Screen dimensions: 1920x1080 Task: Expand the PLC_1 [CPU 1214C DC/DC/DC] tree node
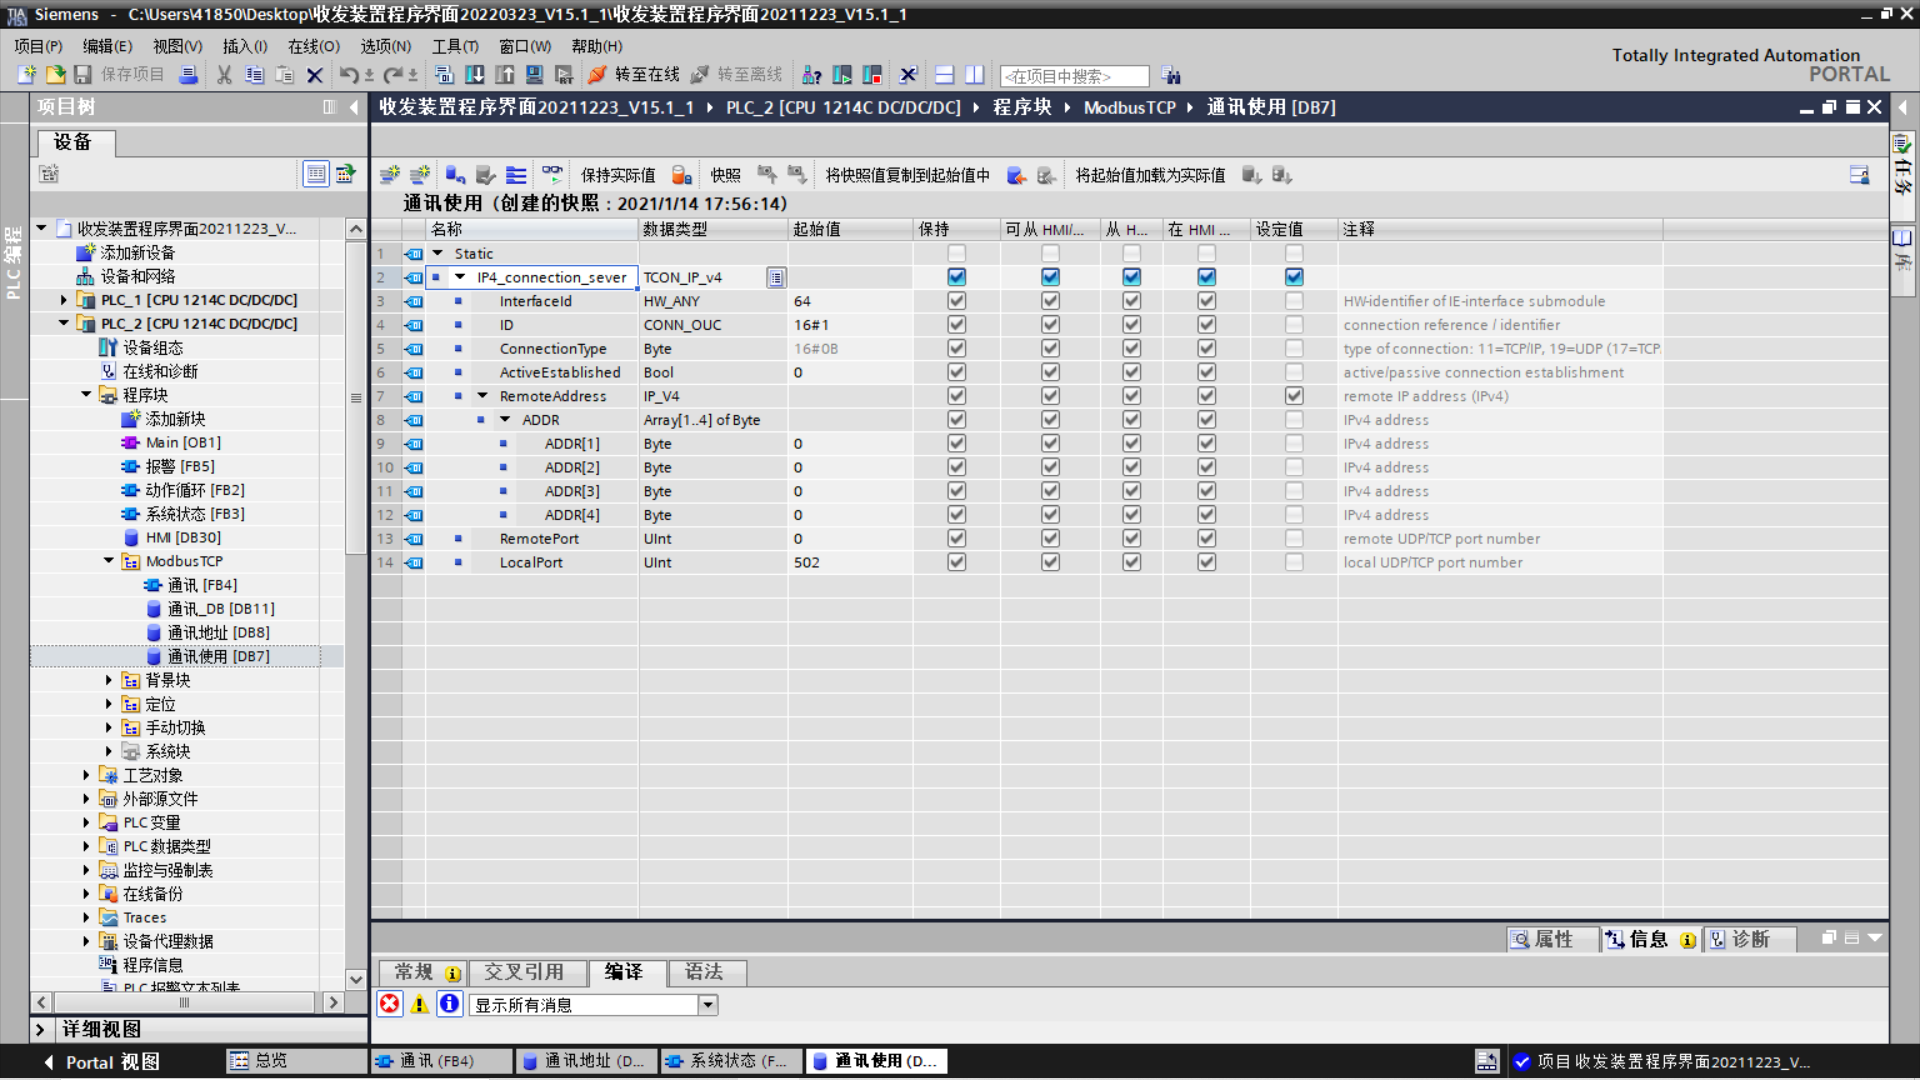point(62,300)
